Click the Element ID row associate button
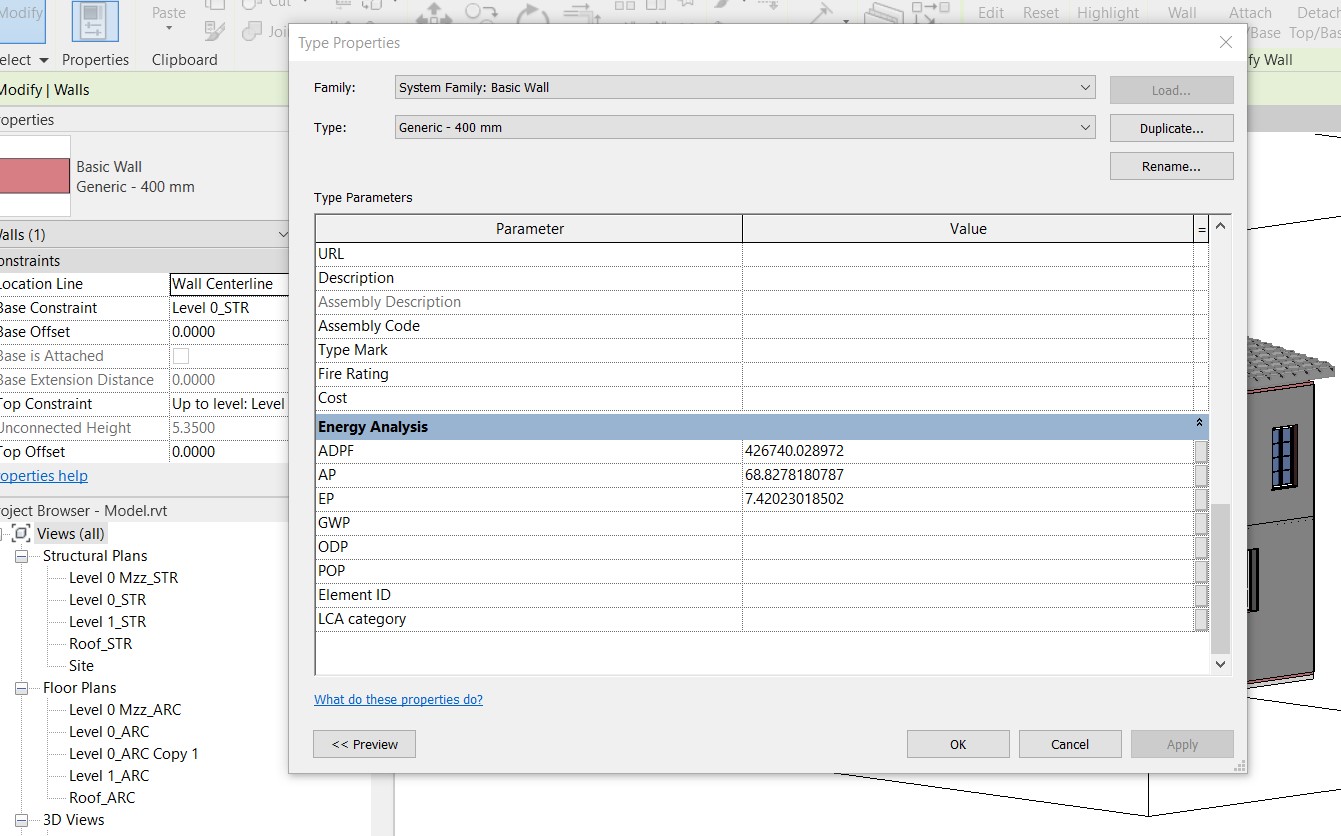1341x836 pixels. pos(1201,595)
